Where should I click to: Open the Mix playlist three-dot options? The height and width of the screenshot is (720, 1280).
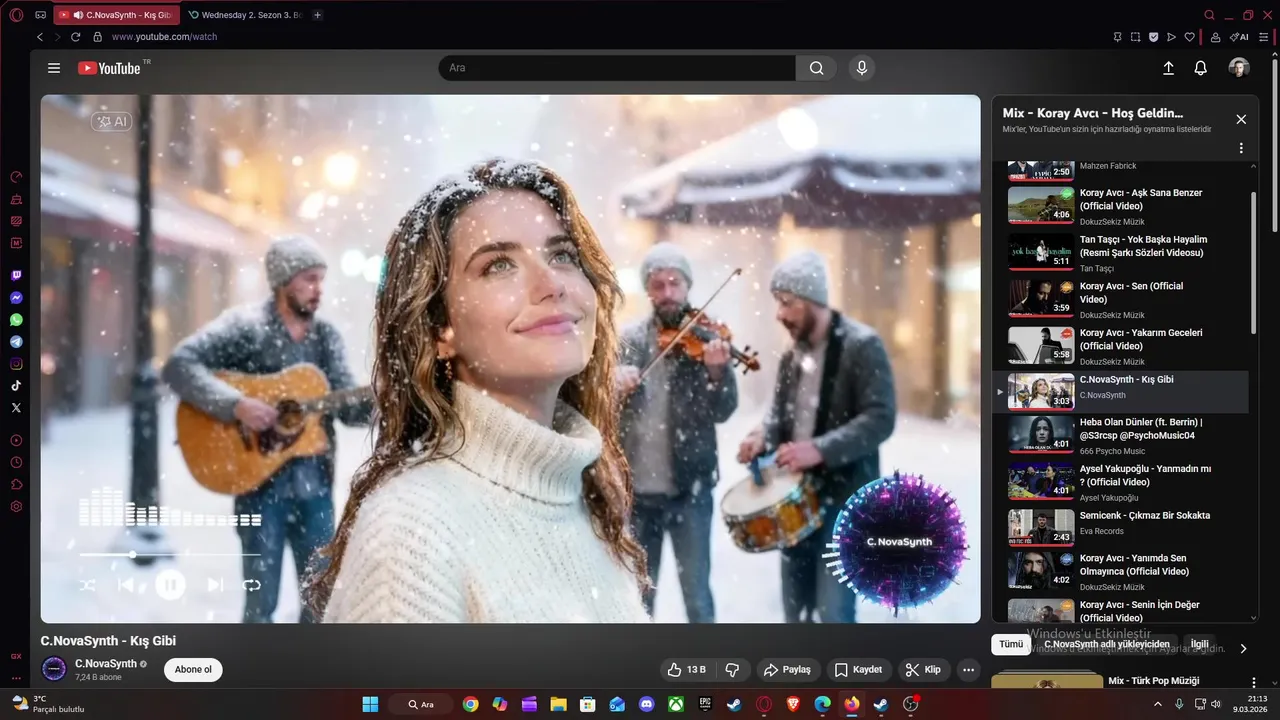(x=1241, y=148)
